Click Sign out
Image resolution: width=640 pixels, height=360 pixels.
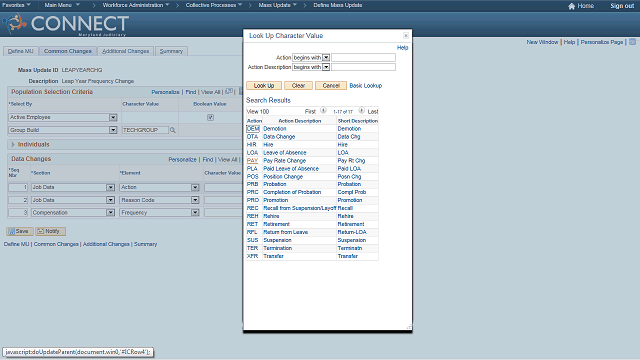point(622,6)
